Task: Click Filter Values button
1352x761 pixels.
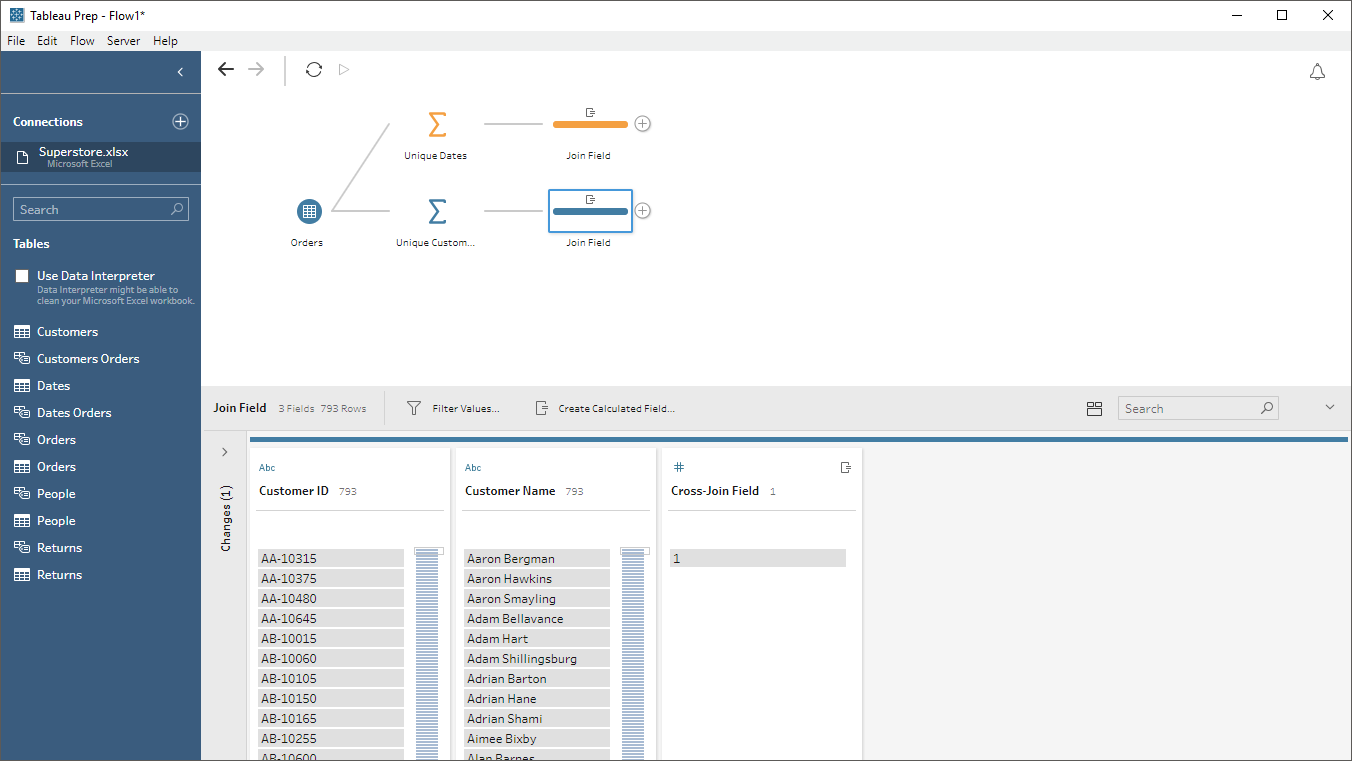Action: pos(453,408)
